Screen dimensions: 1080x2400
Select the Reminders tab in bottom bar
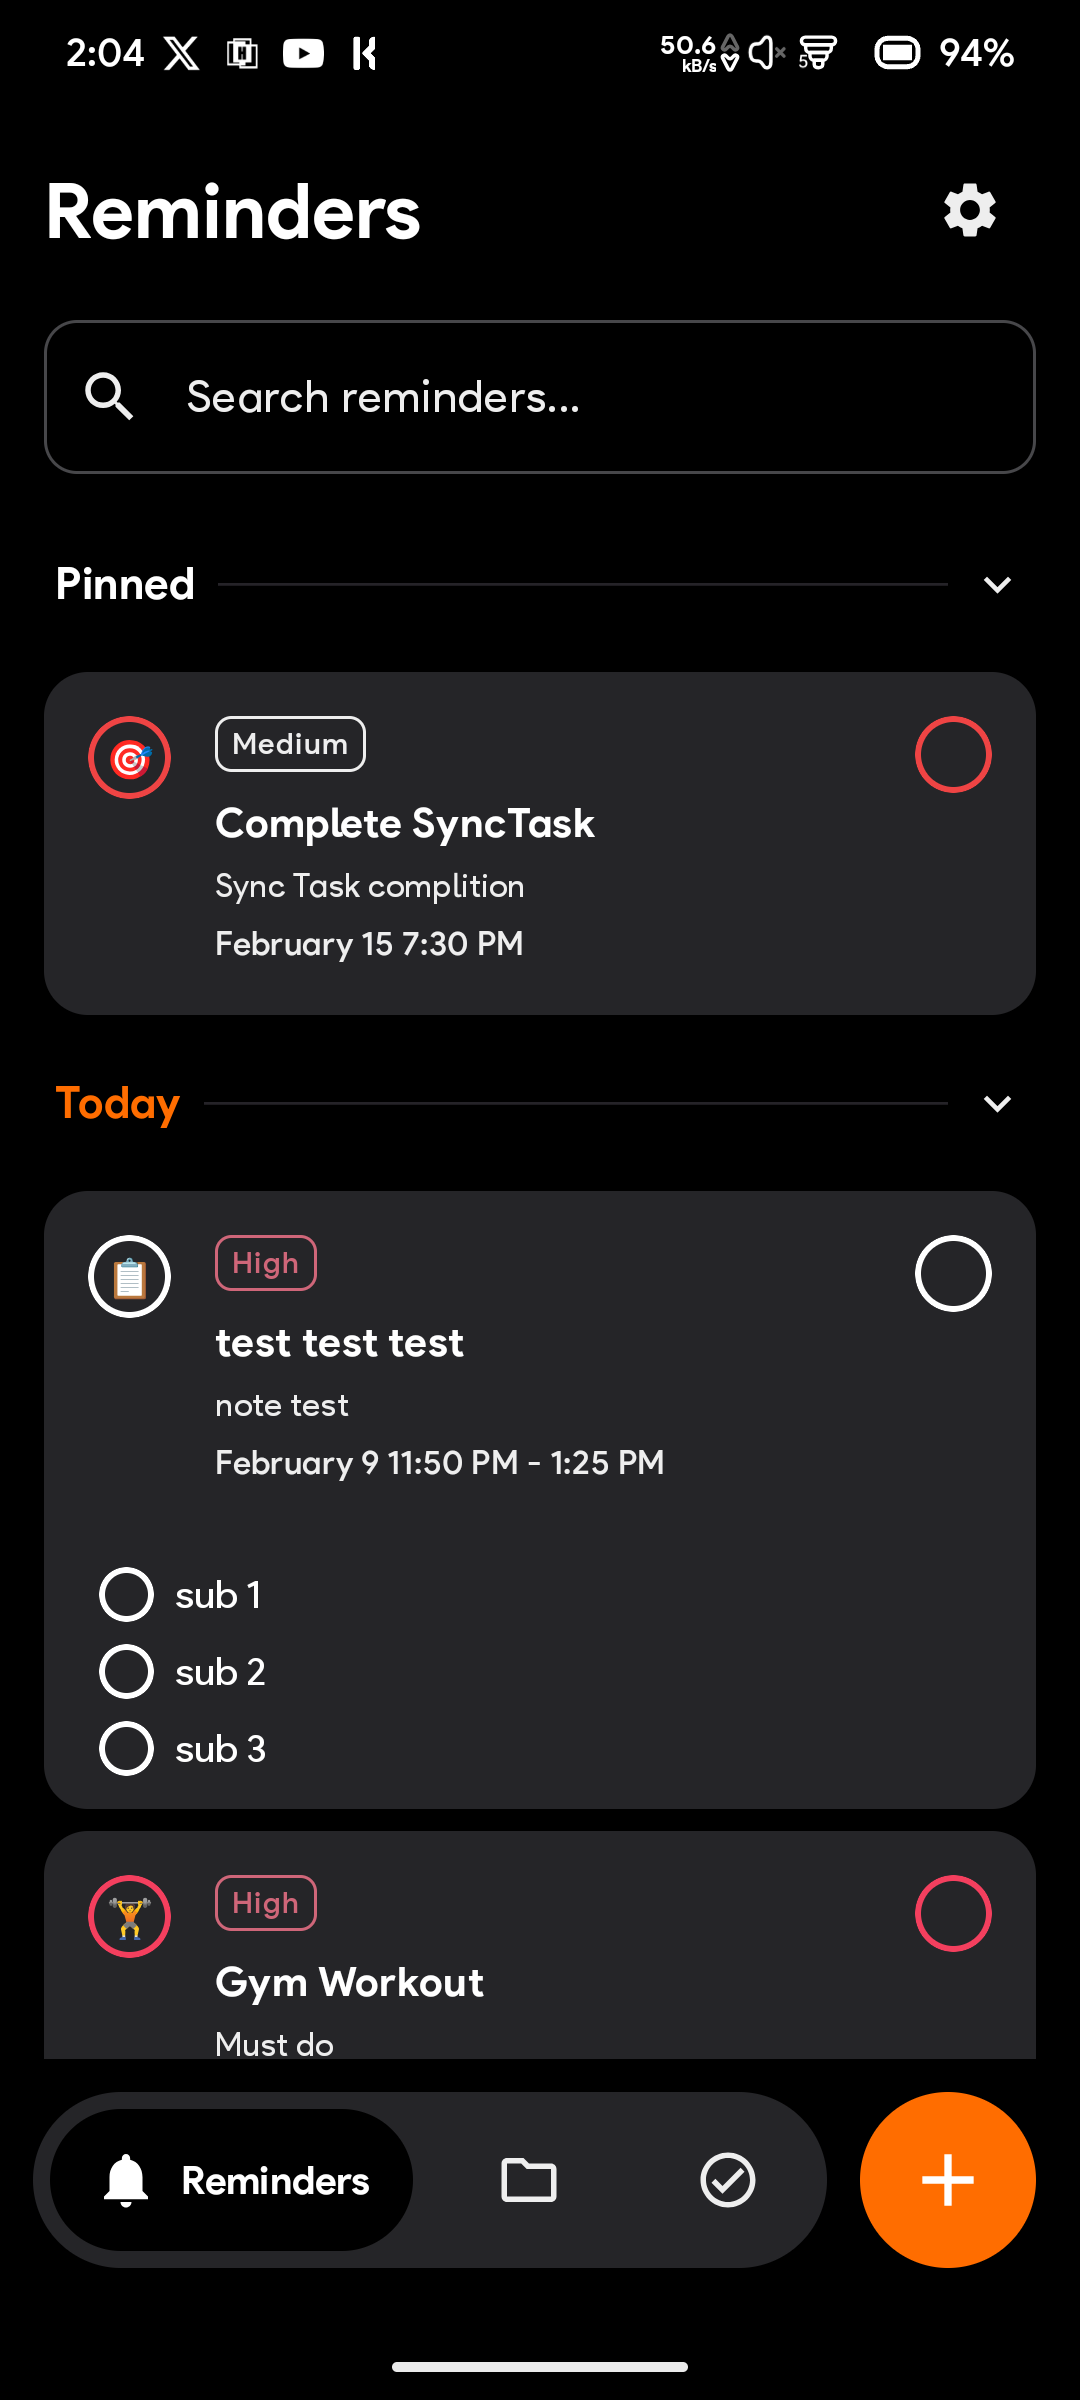pyautogui.click(x=231, y=2180)
